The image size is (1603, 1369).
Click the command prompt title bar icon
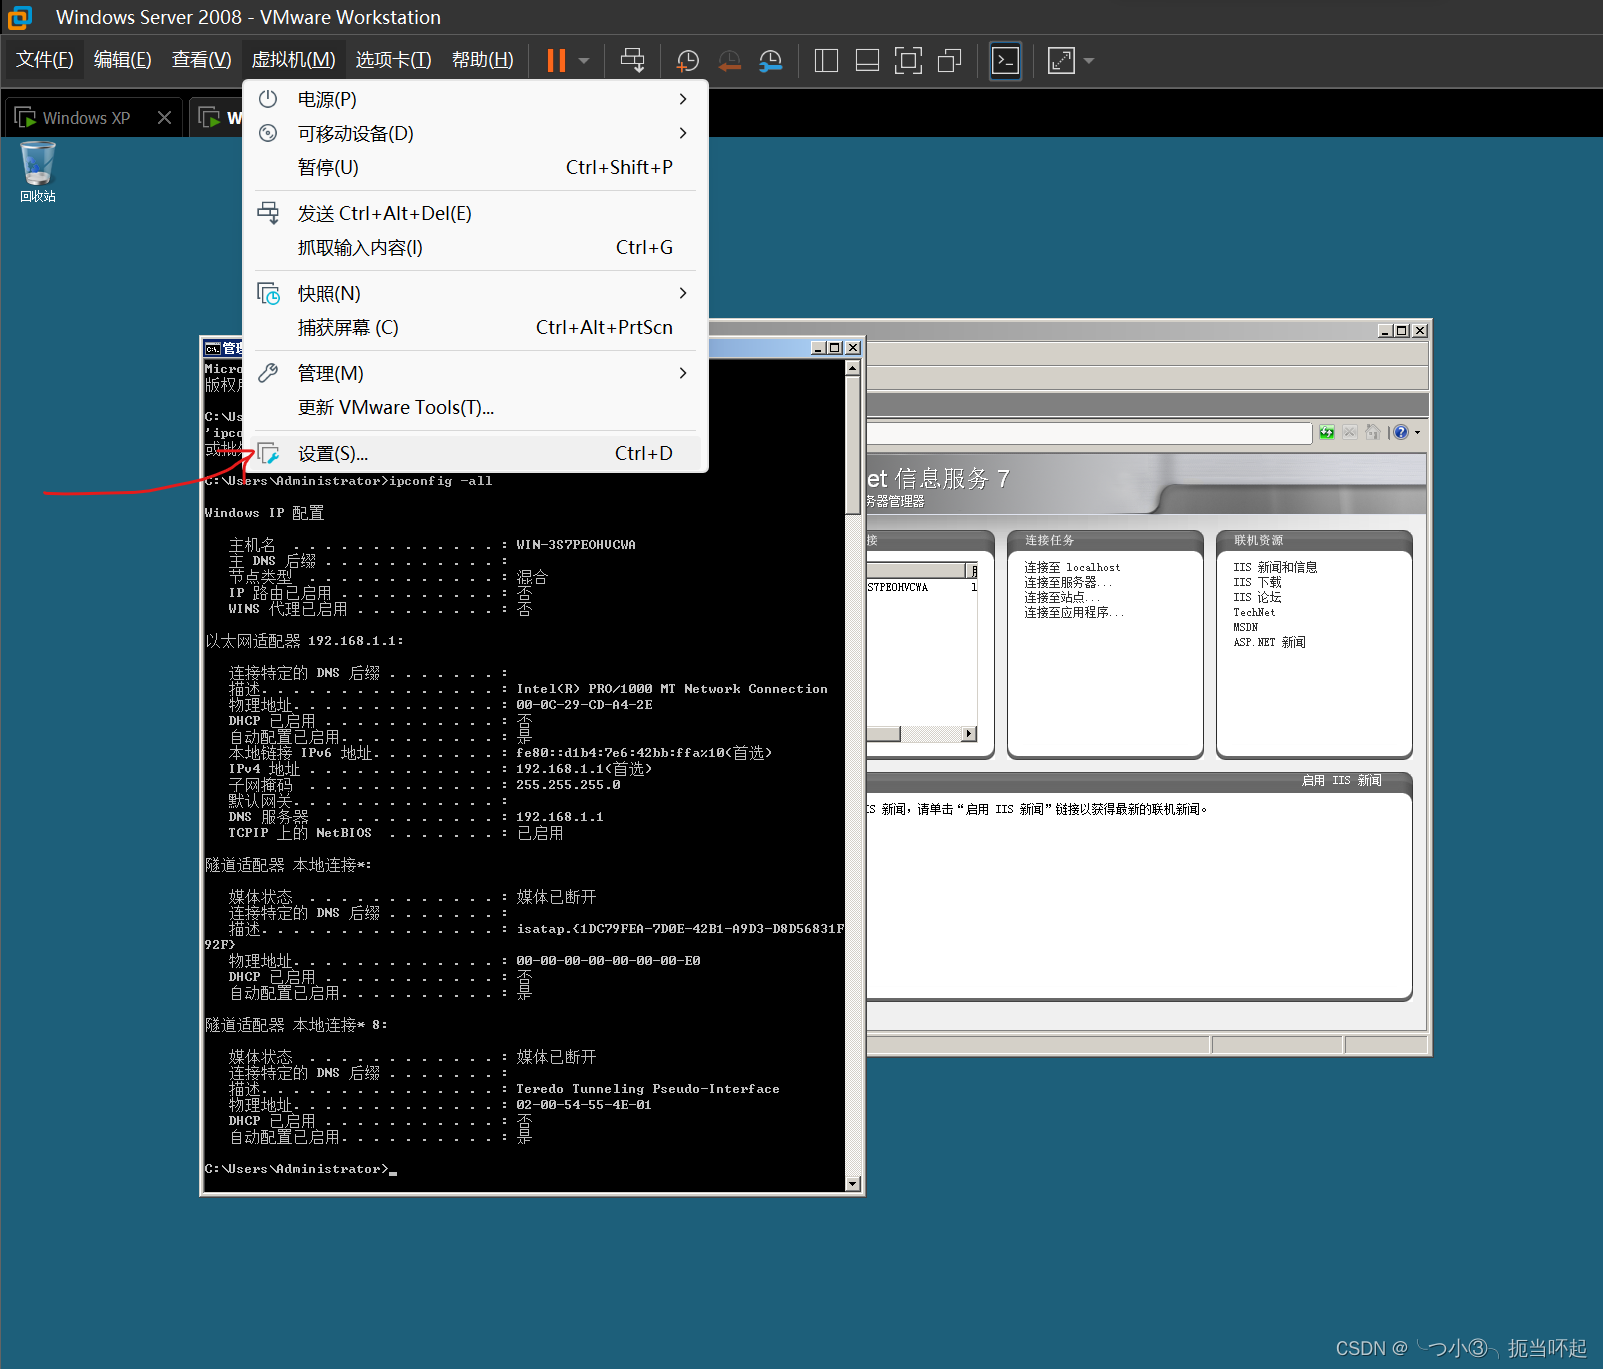[213, 348]
